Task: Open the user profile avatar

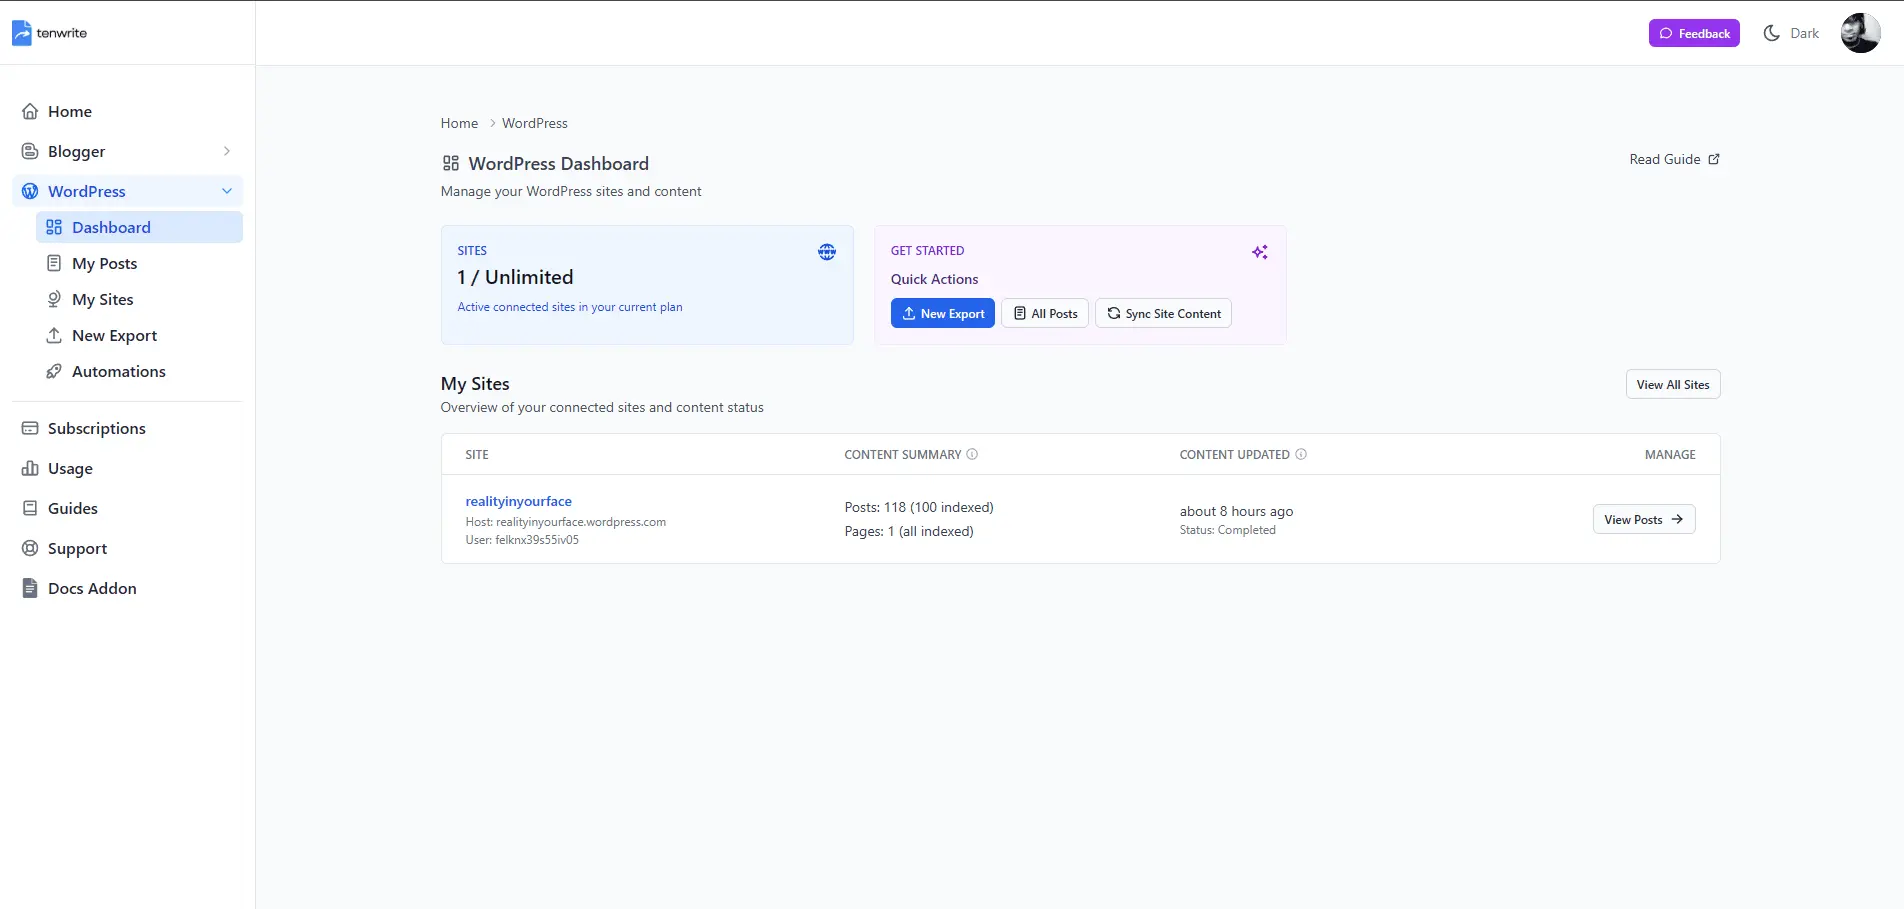Action: (x=1860, y=33)
